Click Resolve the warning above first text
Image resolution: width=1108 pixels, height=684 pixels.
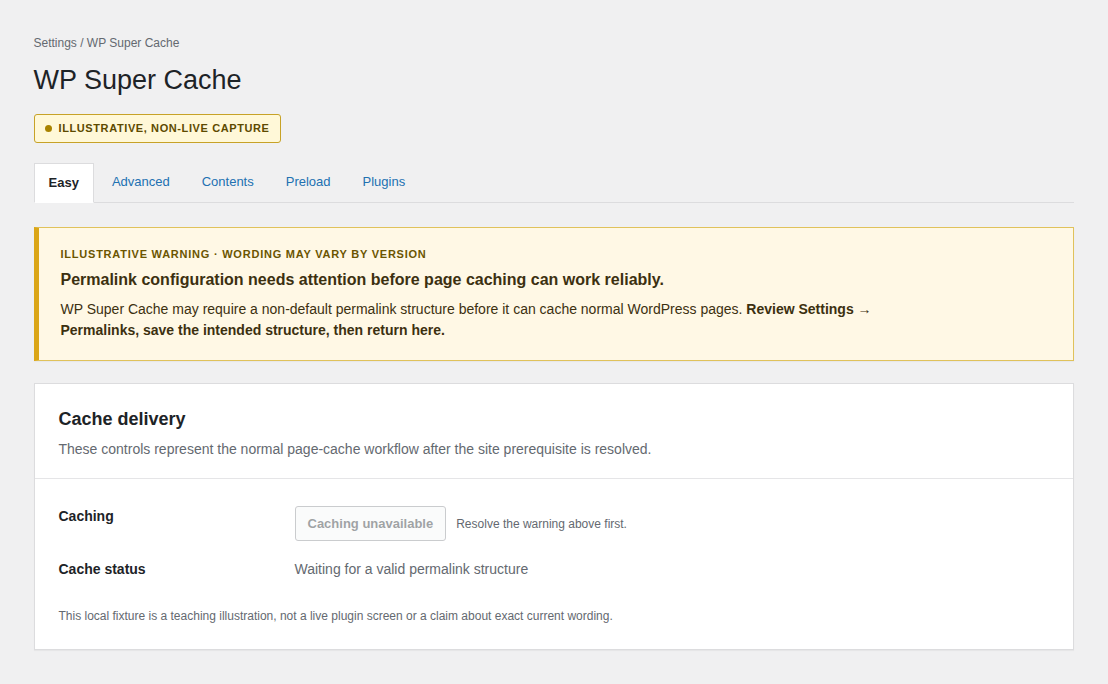[x=541, y=524]
